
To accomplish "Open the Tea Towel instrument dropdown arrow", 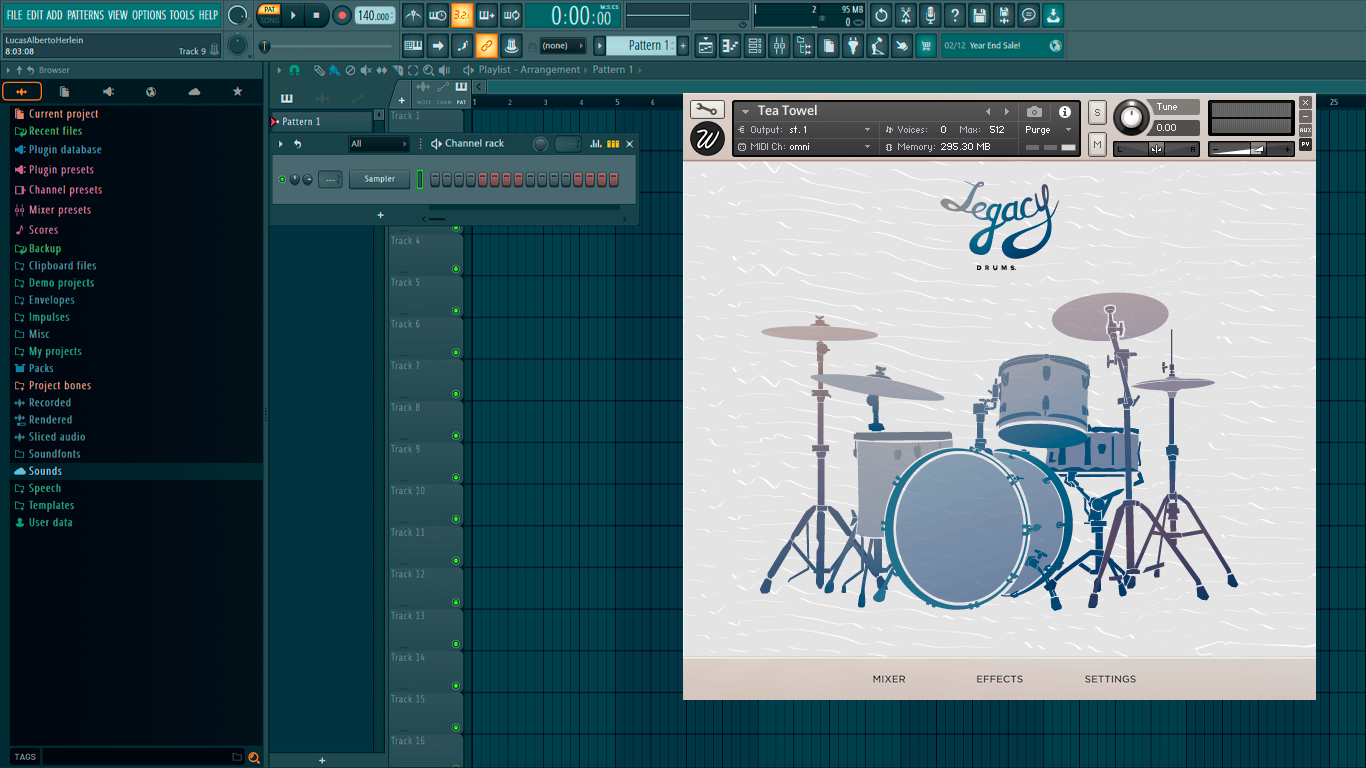I will click(x=745, y=112).
